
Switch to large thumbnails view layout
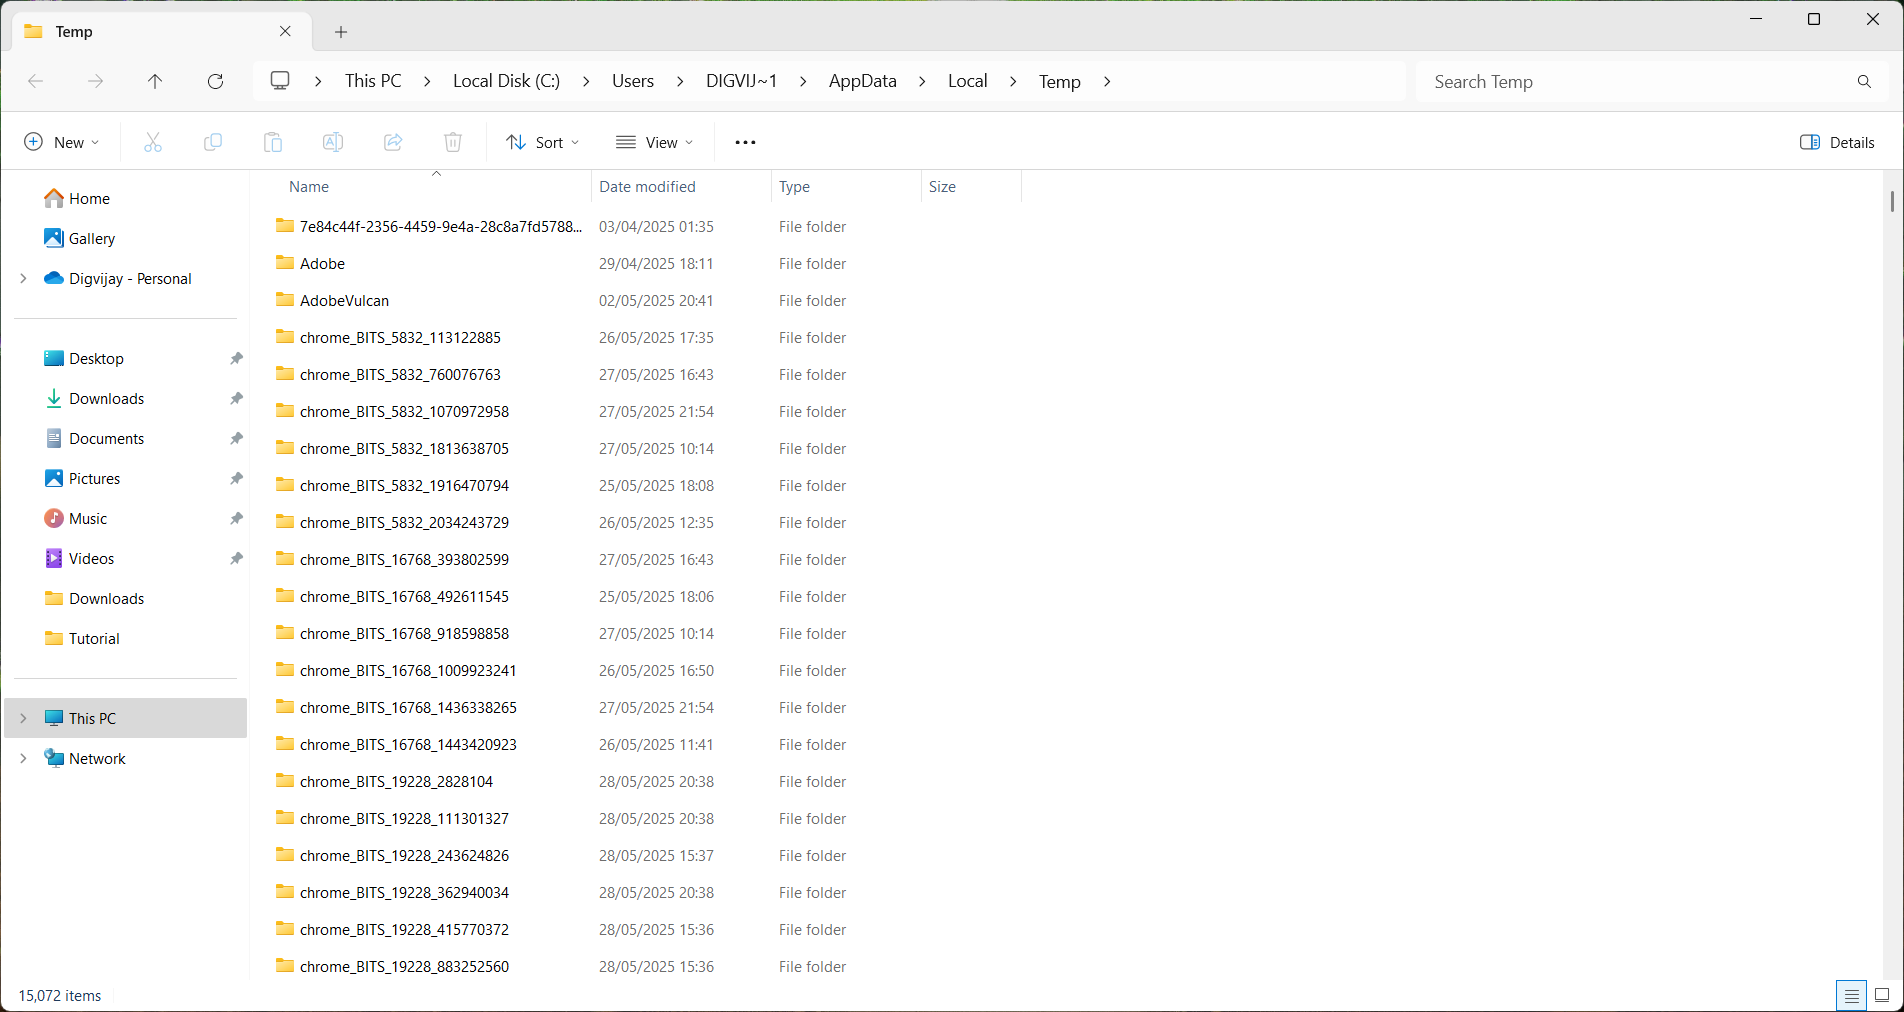(x=1881, y=995)
